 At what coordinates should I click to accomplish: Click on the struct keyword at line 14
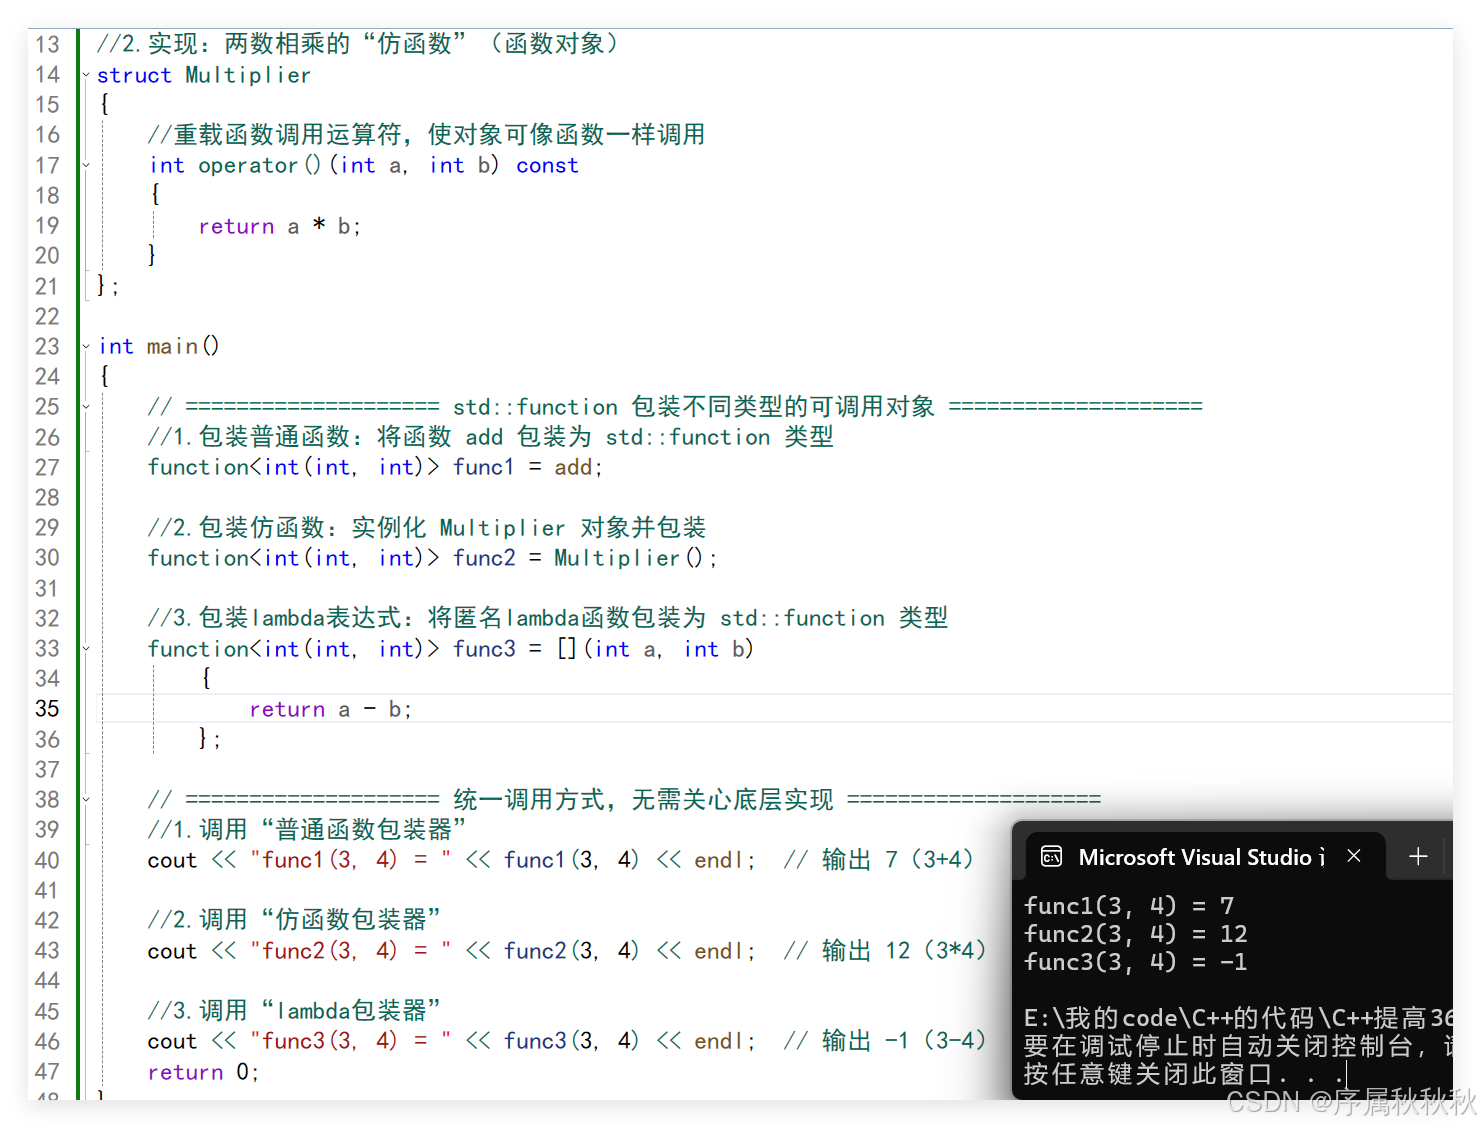(x=134, y=75)
